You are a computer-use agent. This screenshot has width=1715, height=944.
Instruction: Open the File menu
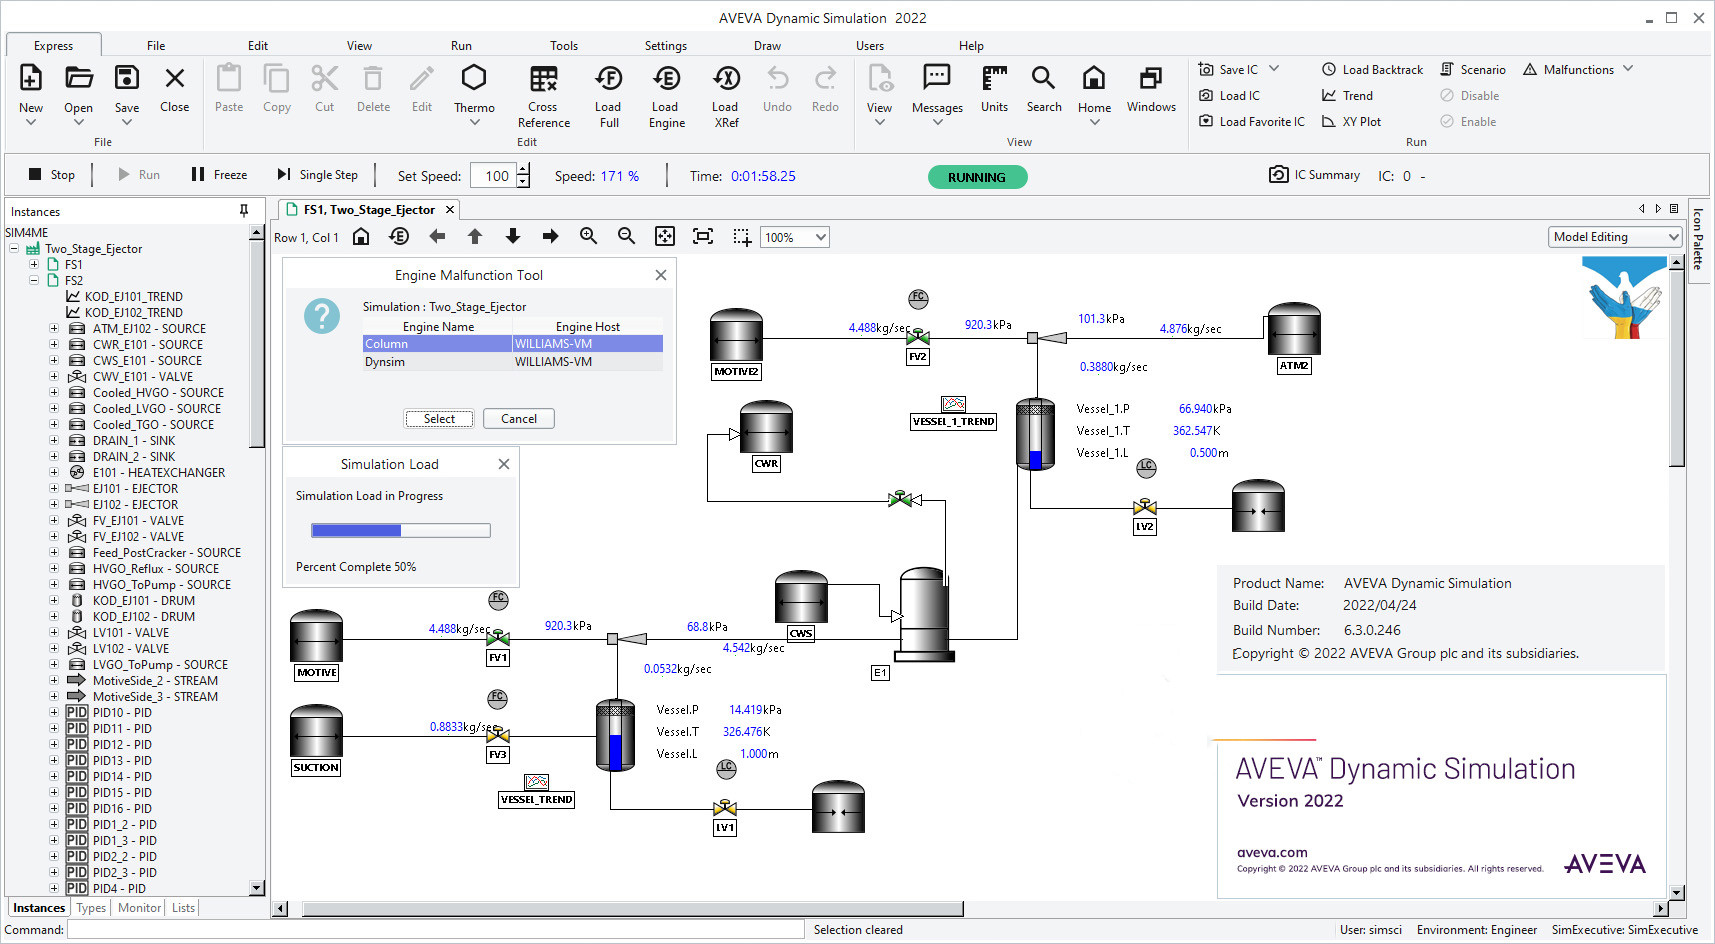point(156,46)
